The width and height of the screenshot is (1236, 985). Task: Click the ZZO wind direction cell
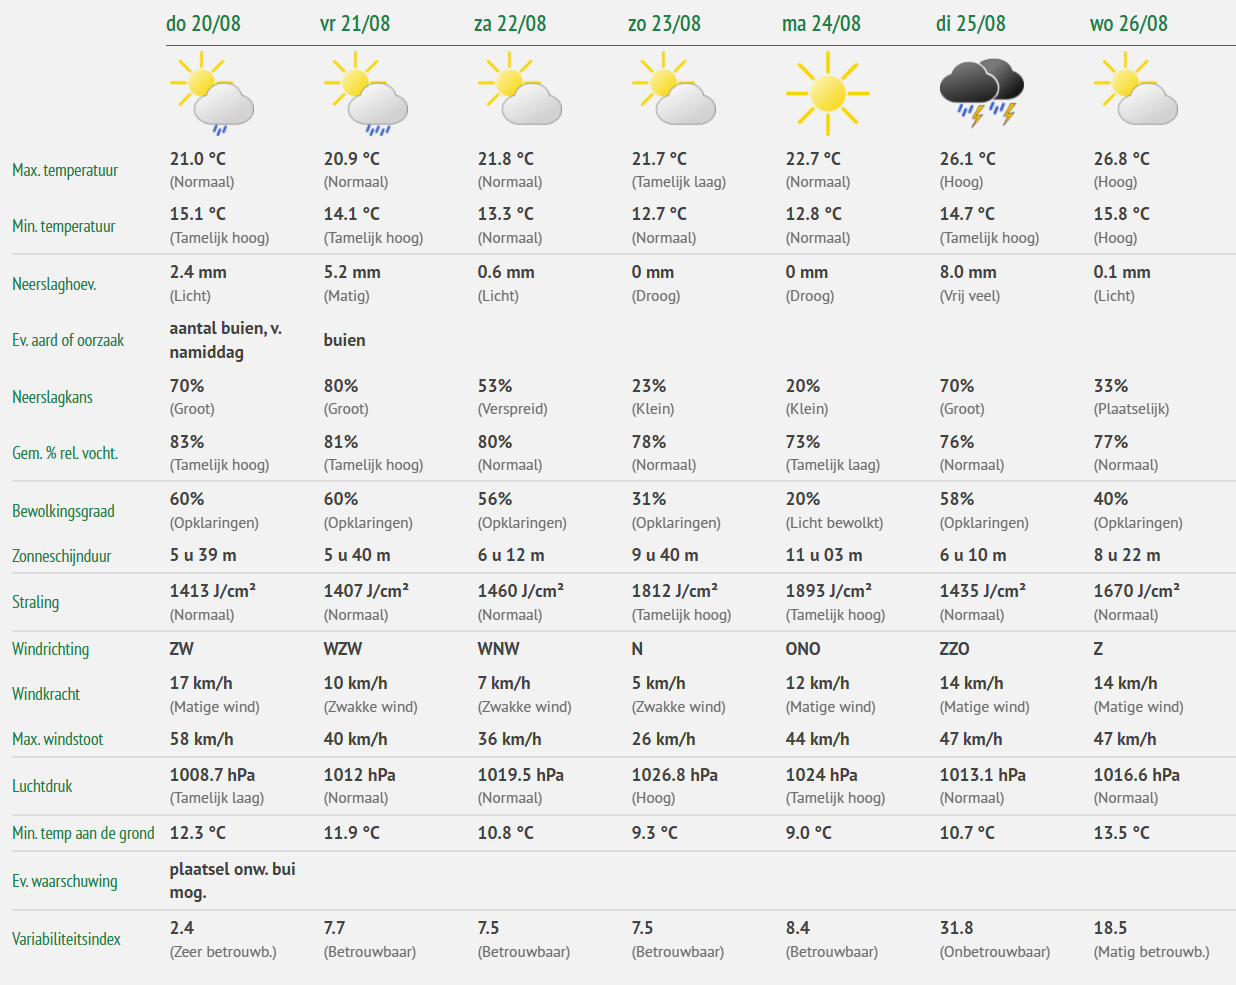(x=954, y=649)
